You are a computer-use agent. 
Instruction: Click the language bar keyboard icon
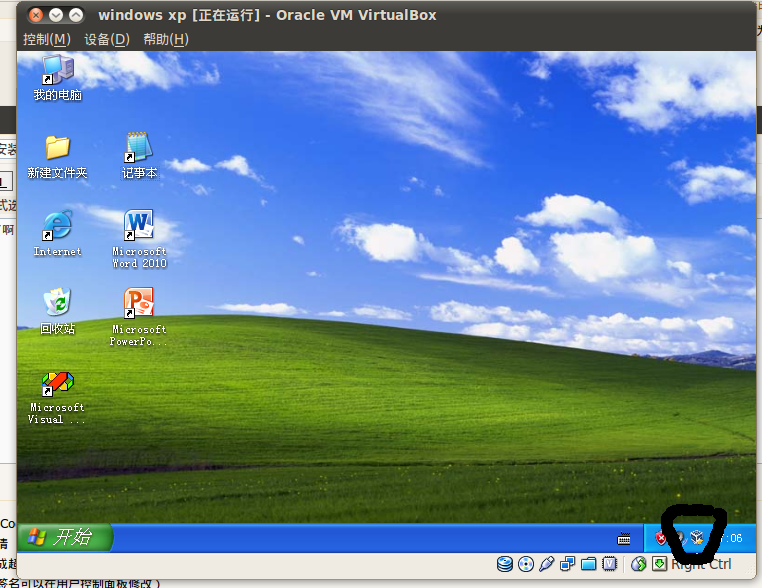tap(624, 538)
